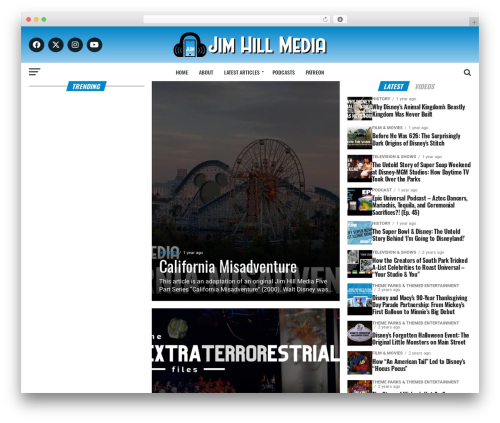Click the browser address bar
The height and width of the screenshot is (423, 500).
pos(237,20)
